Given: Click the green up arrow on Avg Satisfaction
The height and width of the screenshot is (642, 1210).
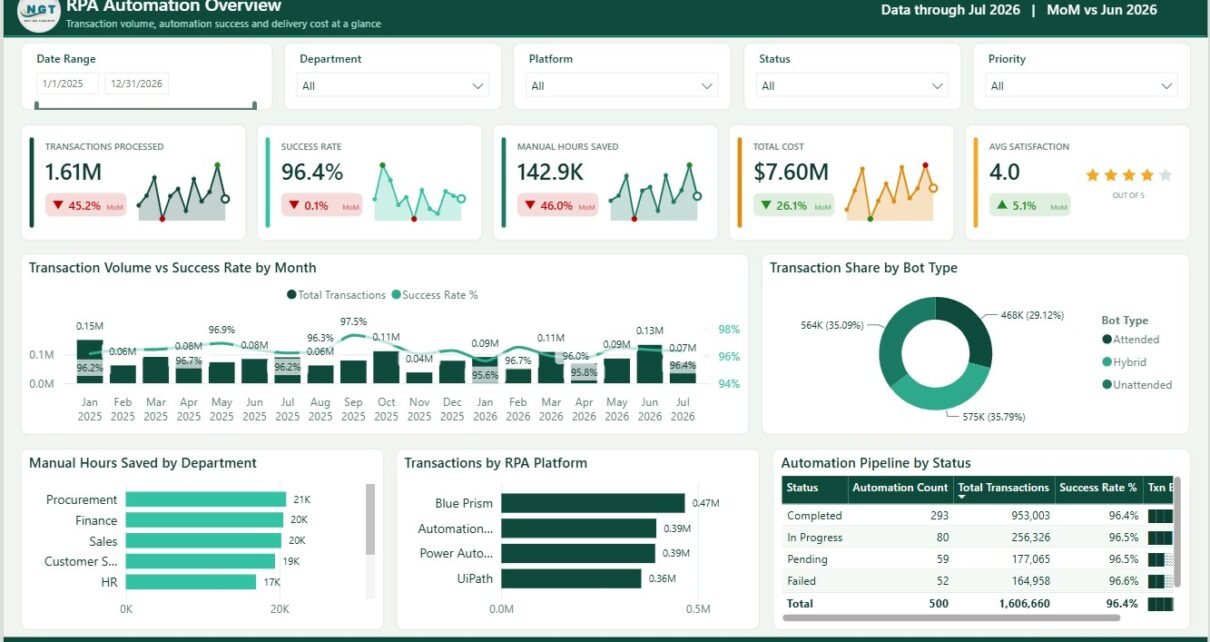Looking at the screenshot, I should (1002, 206).
